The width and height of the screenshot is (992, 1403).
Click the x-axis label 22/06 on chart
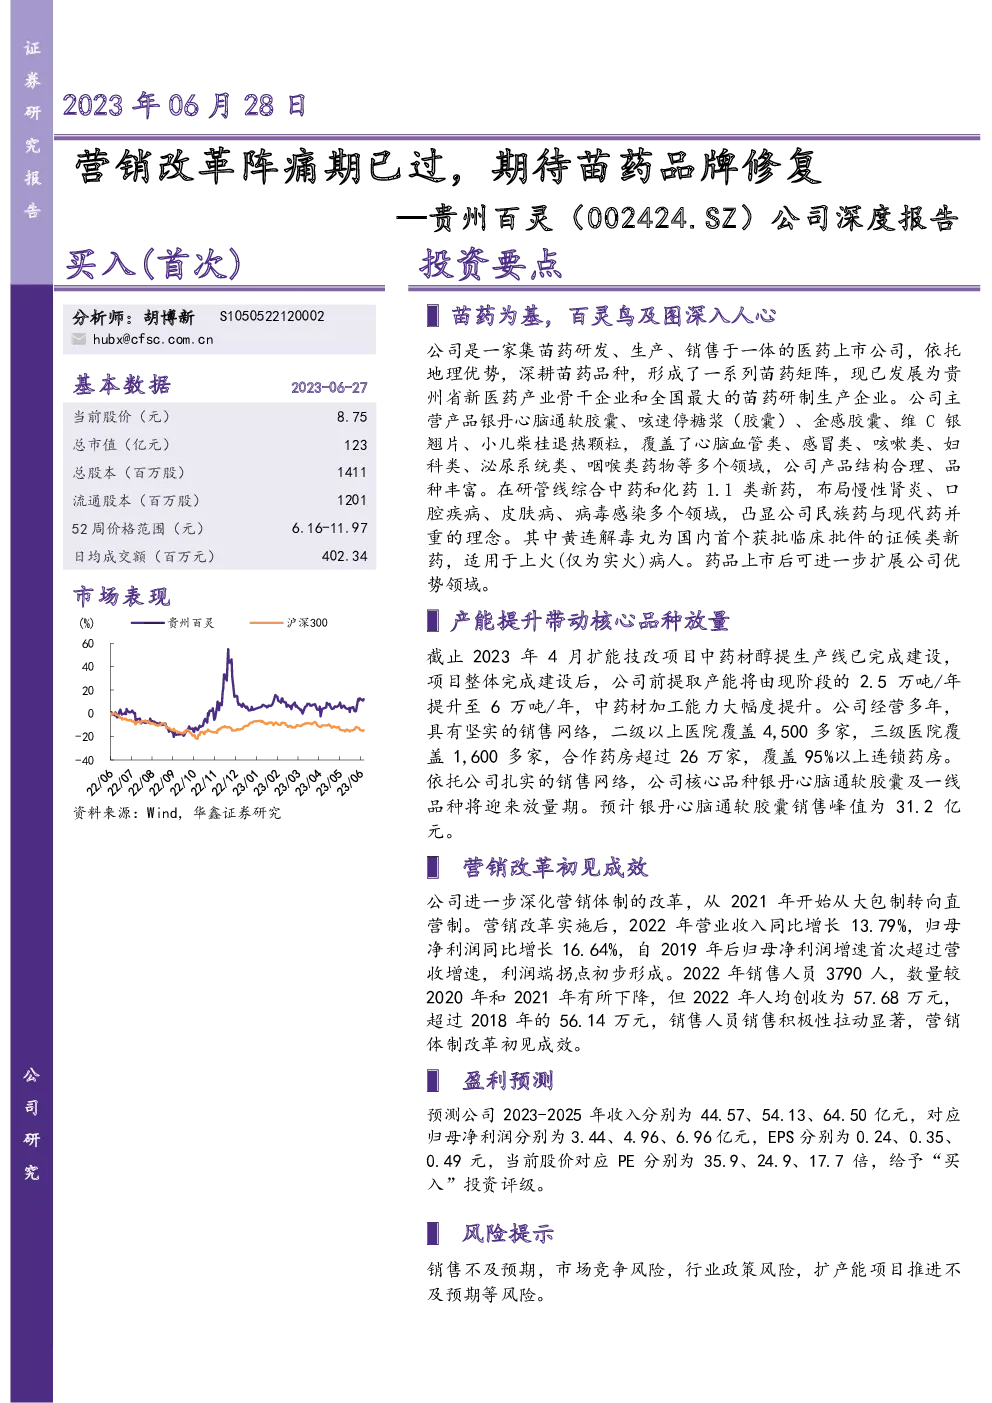[x=99, y=782]
